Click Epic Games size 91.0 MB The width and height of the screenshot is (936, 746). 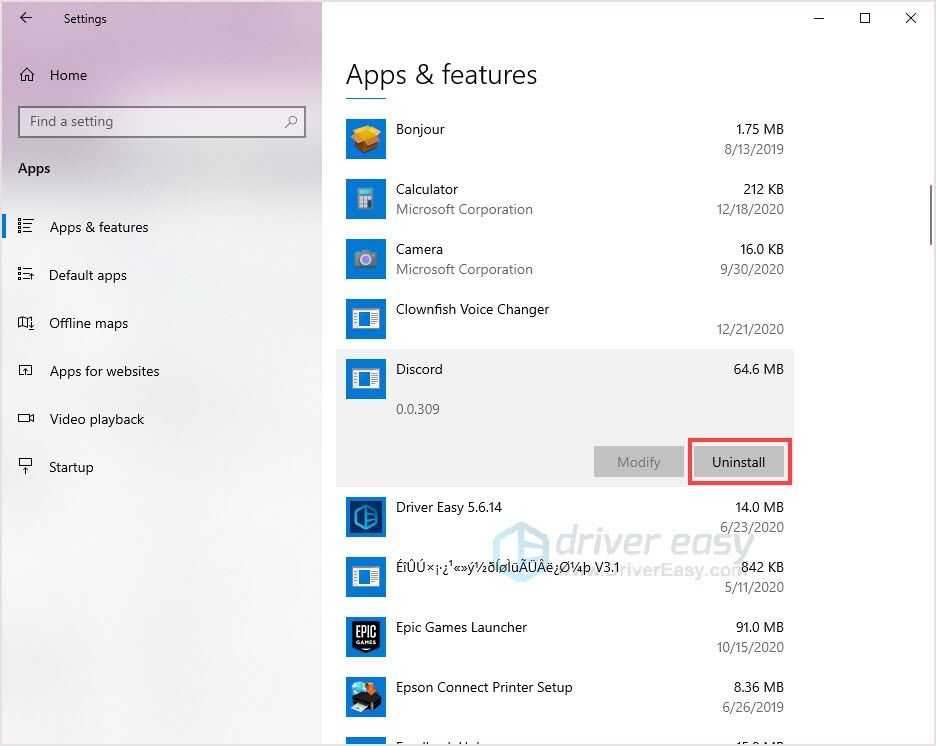tap(759, 627)
